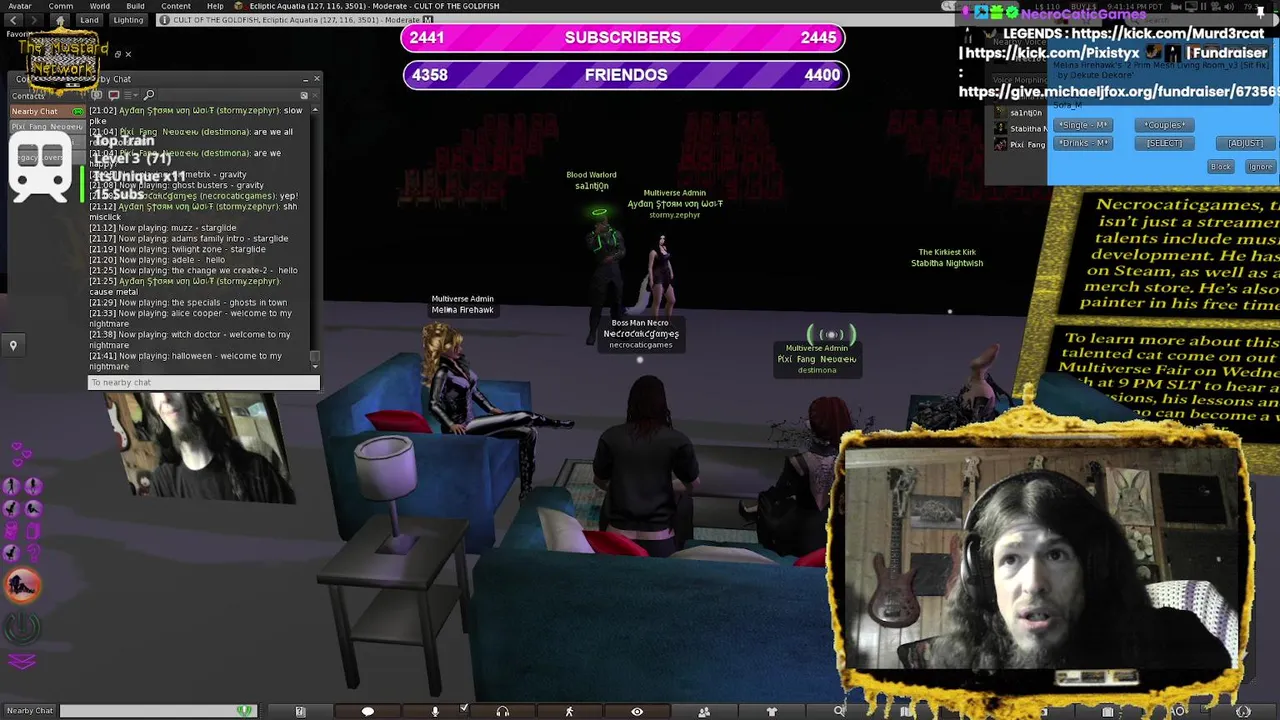Click the chat search magnifier icon
Viewport: 1280px width, 720px height.
pyautogui.click(x=149, y=95)
